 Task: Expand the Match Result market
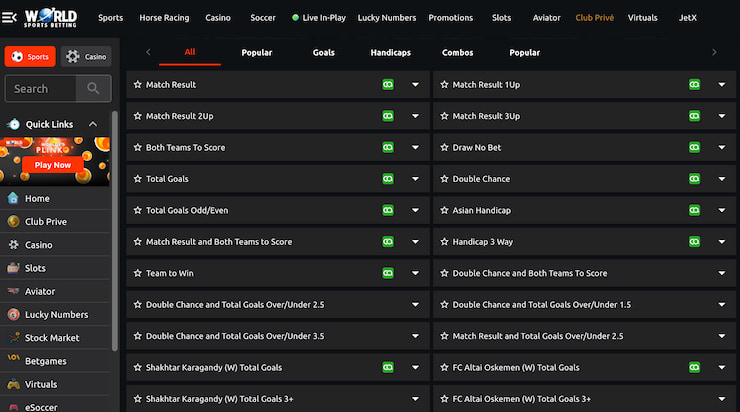pos(415,84)
